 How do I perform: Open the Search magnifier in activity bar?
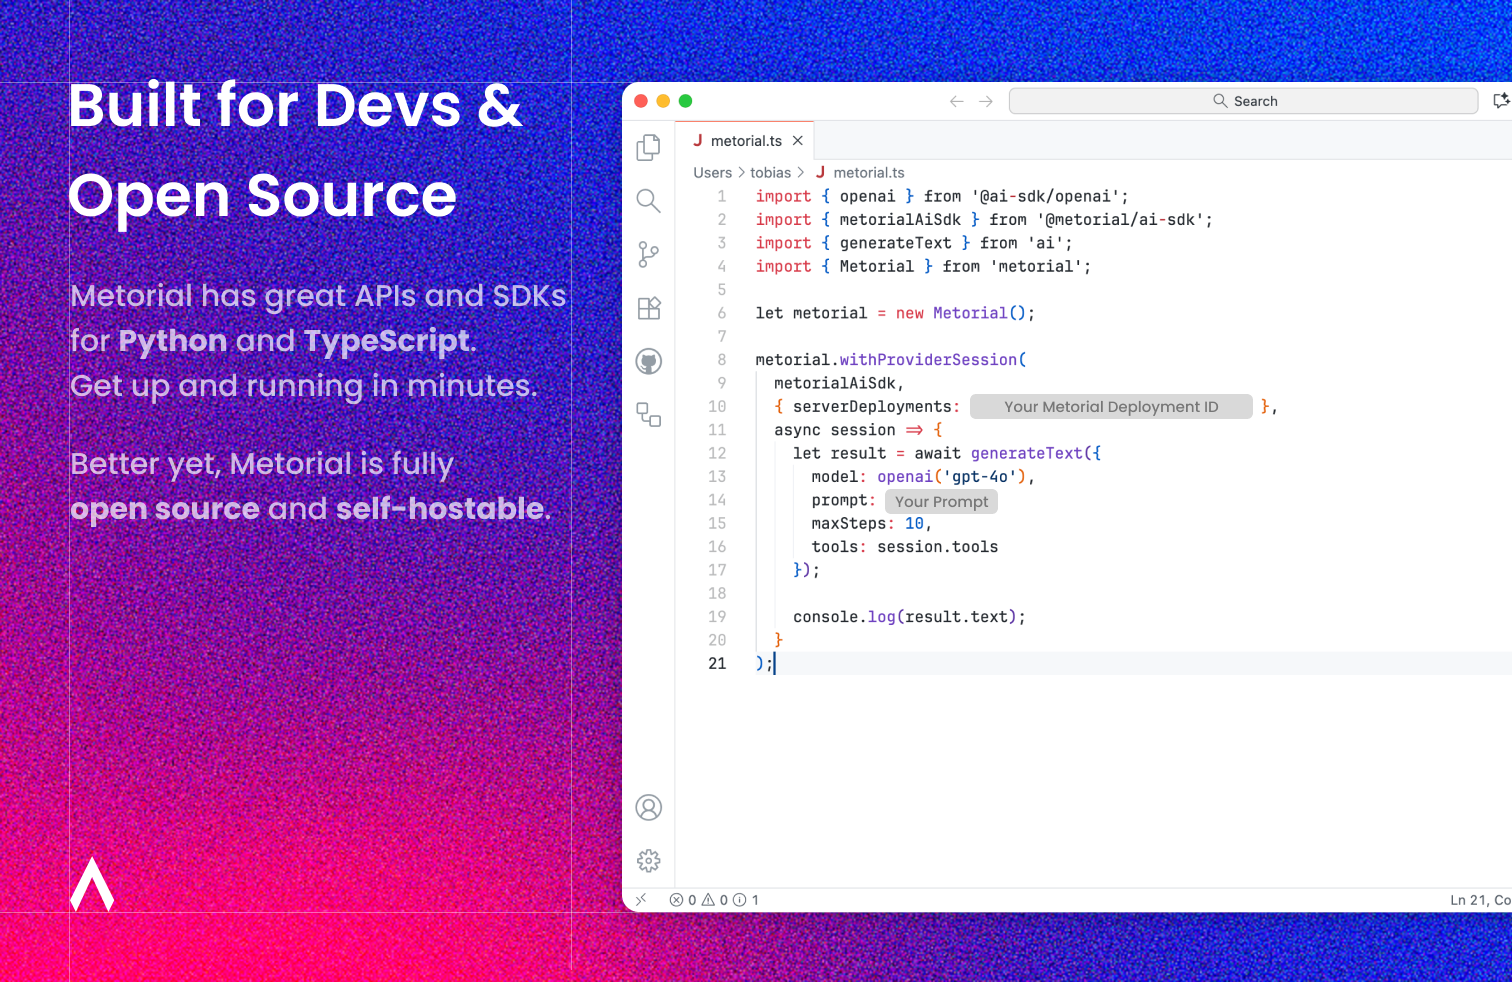(x=648, y=201)
